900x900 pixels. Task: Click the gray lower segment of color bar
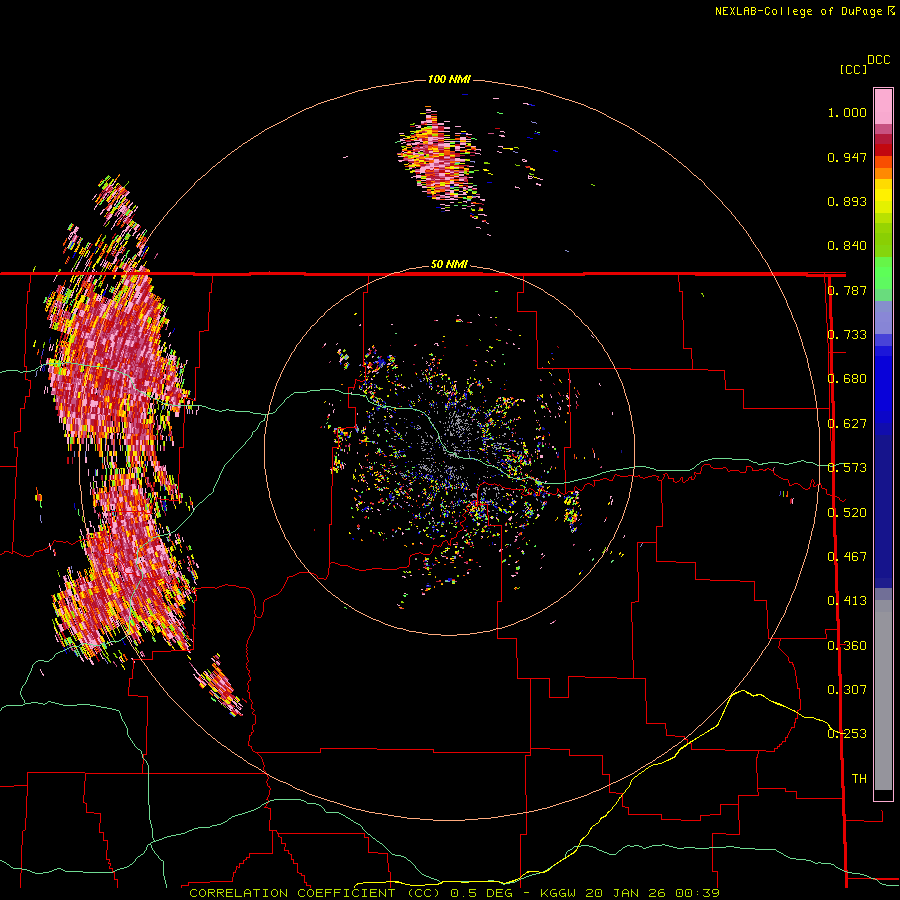[x=883, y=695]
